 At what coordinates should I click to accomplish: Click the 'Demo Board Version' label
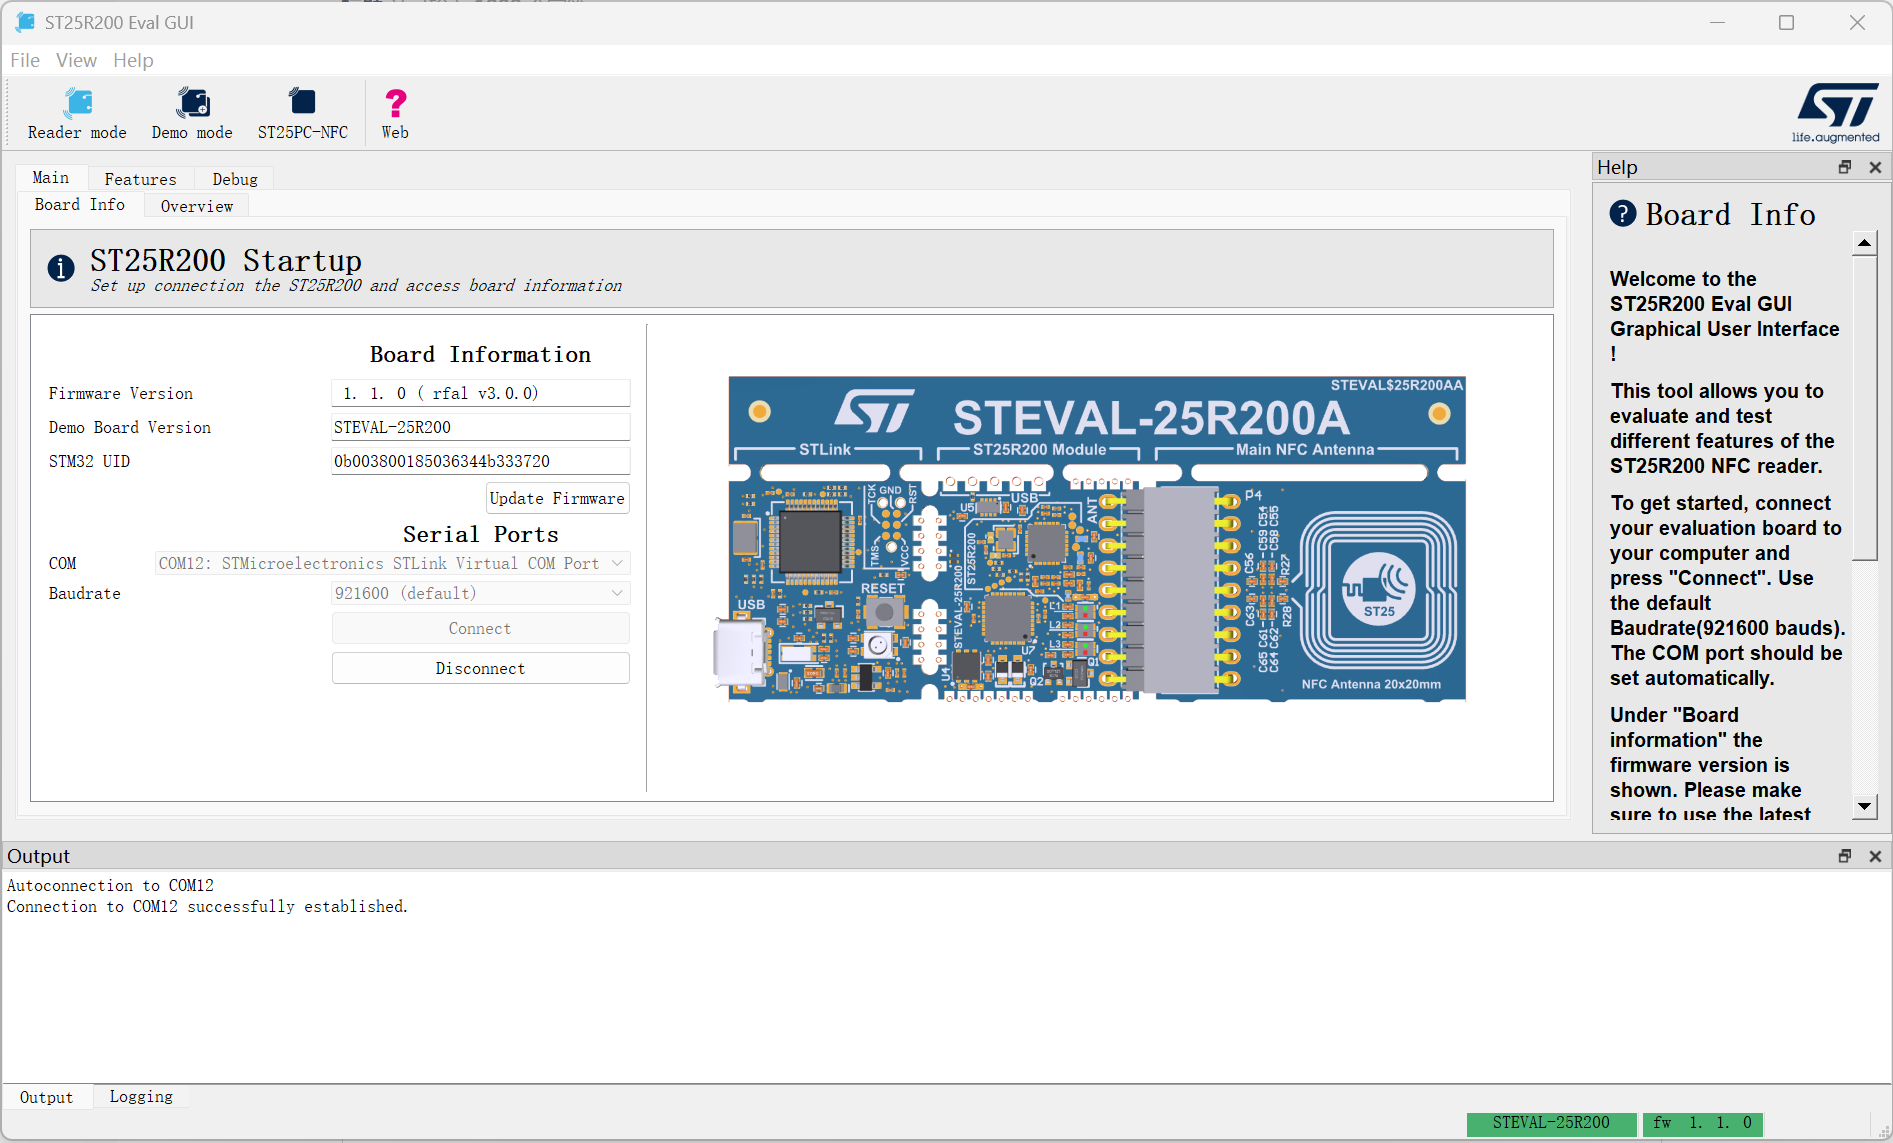pyautogui.click(x=130, y=427)
